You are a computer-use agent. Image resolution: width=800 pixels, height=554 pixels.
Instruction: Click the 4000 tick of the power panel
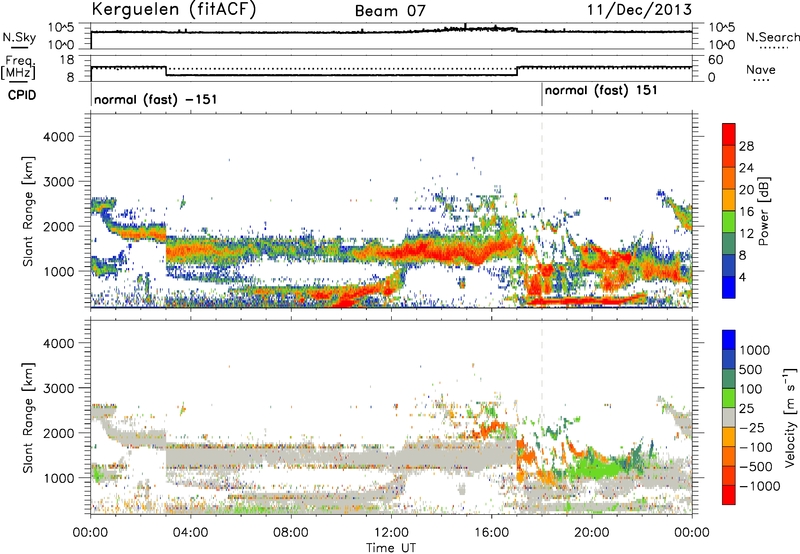[58, 137]
